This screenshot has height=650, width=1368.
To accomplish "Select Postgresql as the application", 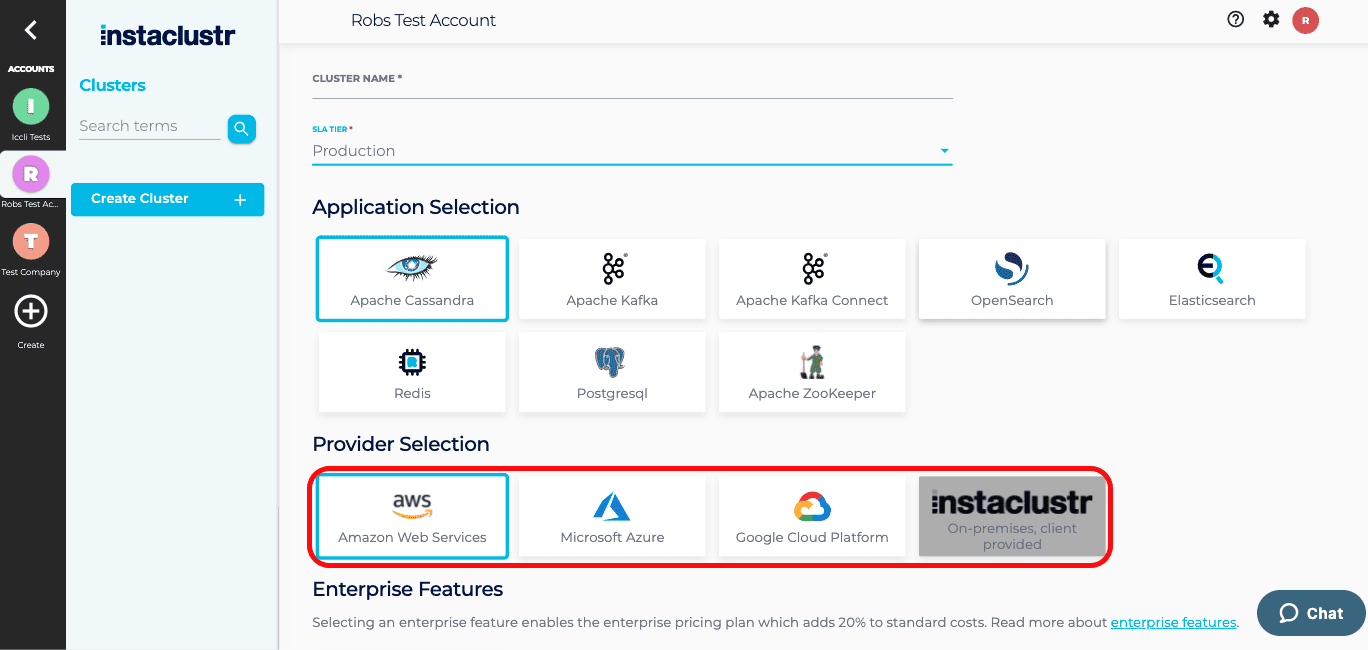I will pyautogui.click(x=612, y=372).
